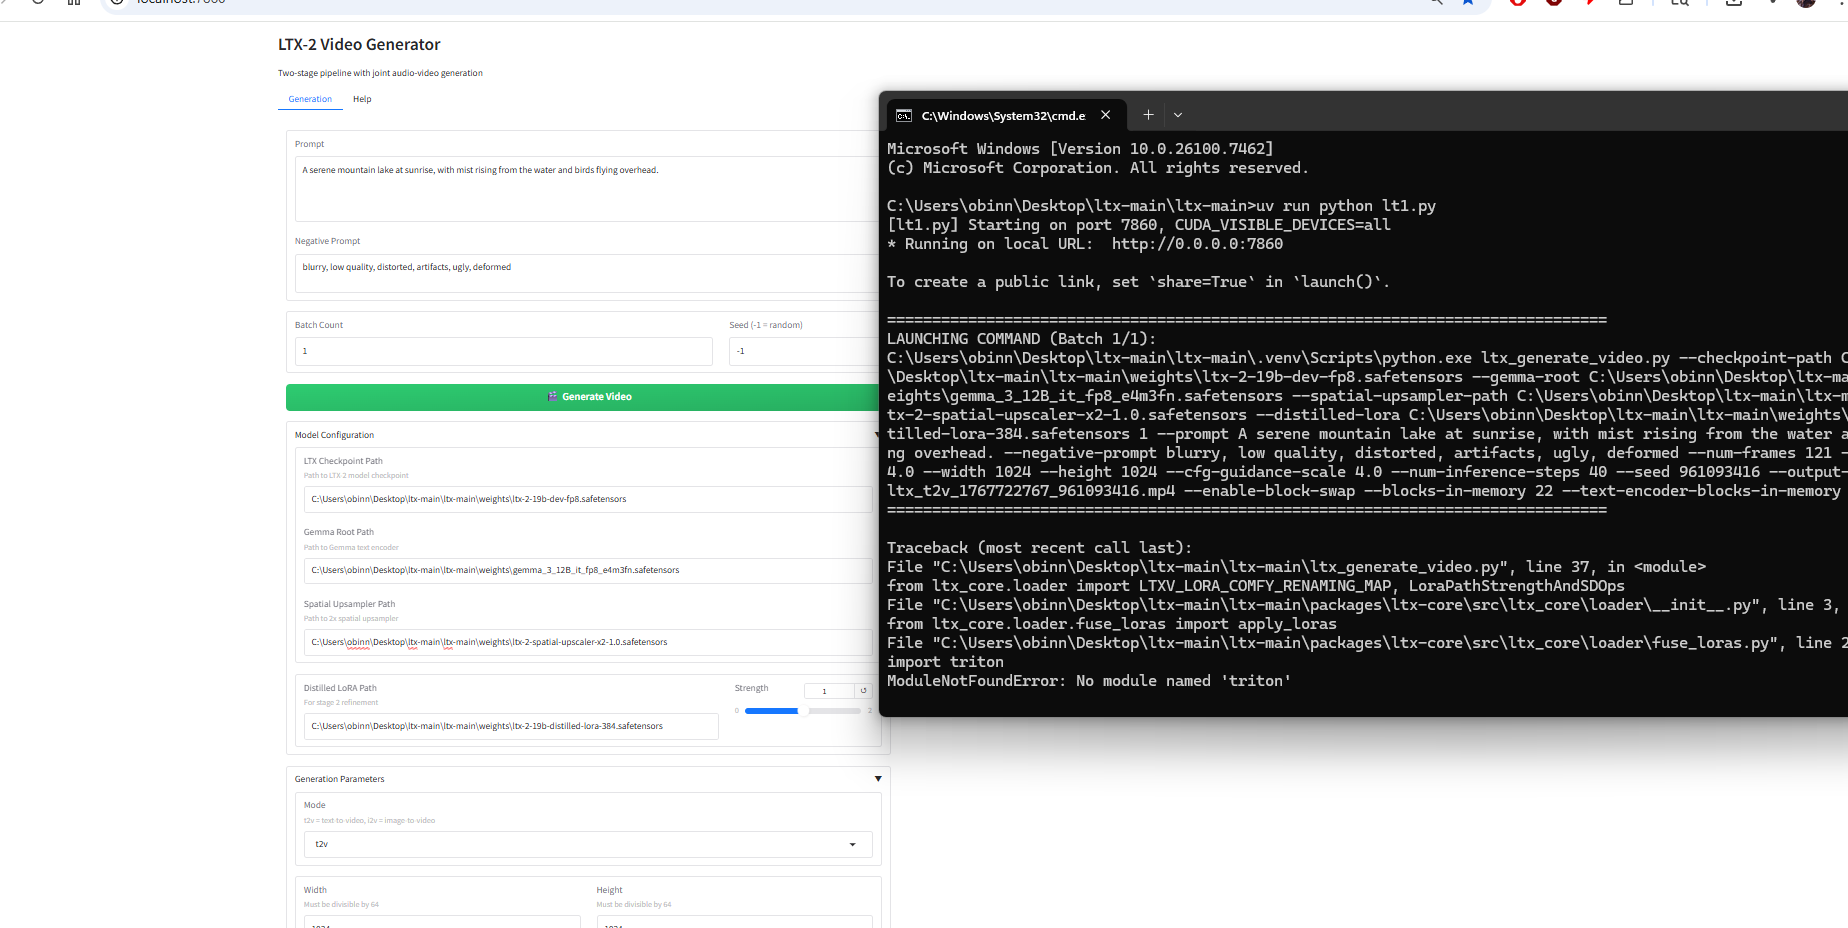Edit the Distilled LoRA Path field
Viewport: 1848px width, 928px height.
click(511, 726)
